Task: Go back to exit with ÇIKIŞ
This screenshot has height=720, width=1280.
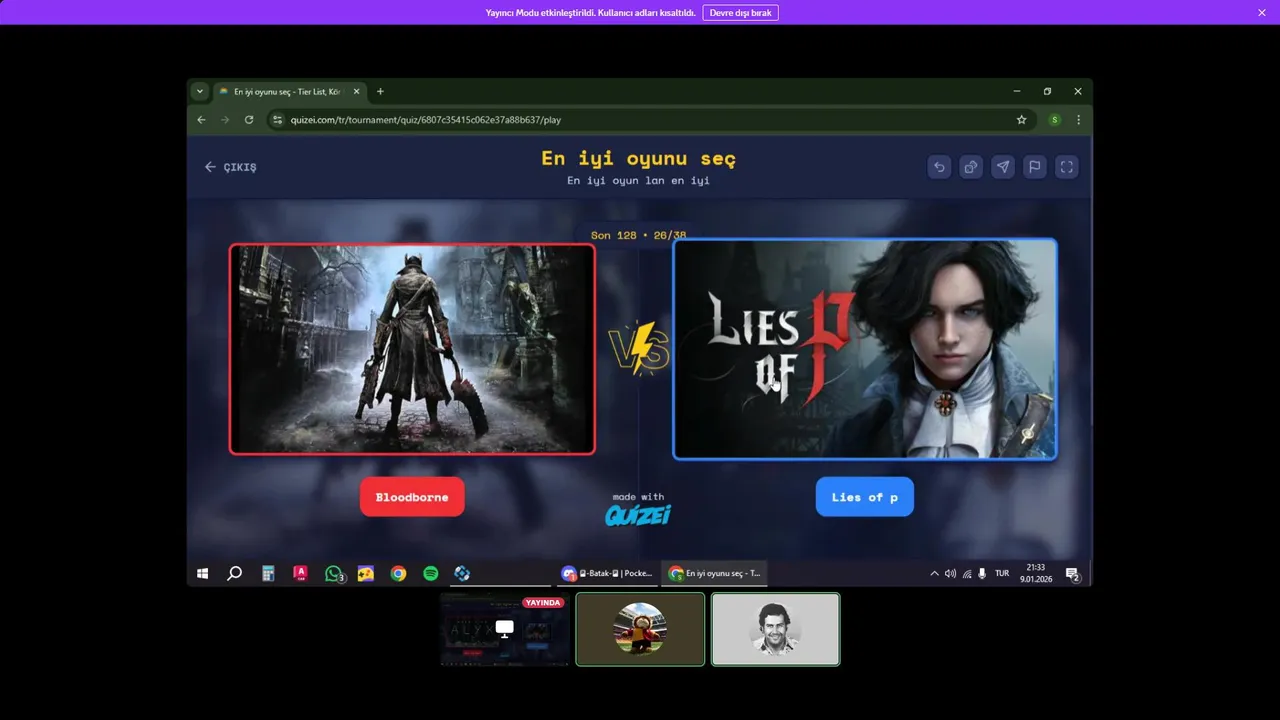Action: point(231,167)
